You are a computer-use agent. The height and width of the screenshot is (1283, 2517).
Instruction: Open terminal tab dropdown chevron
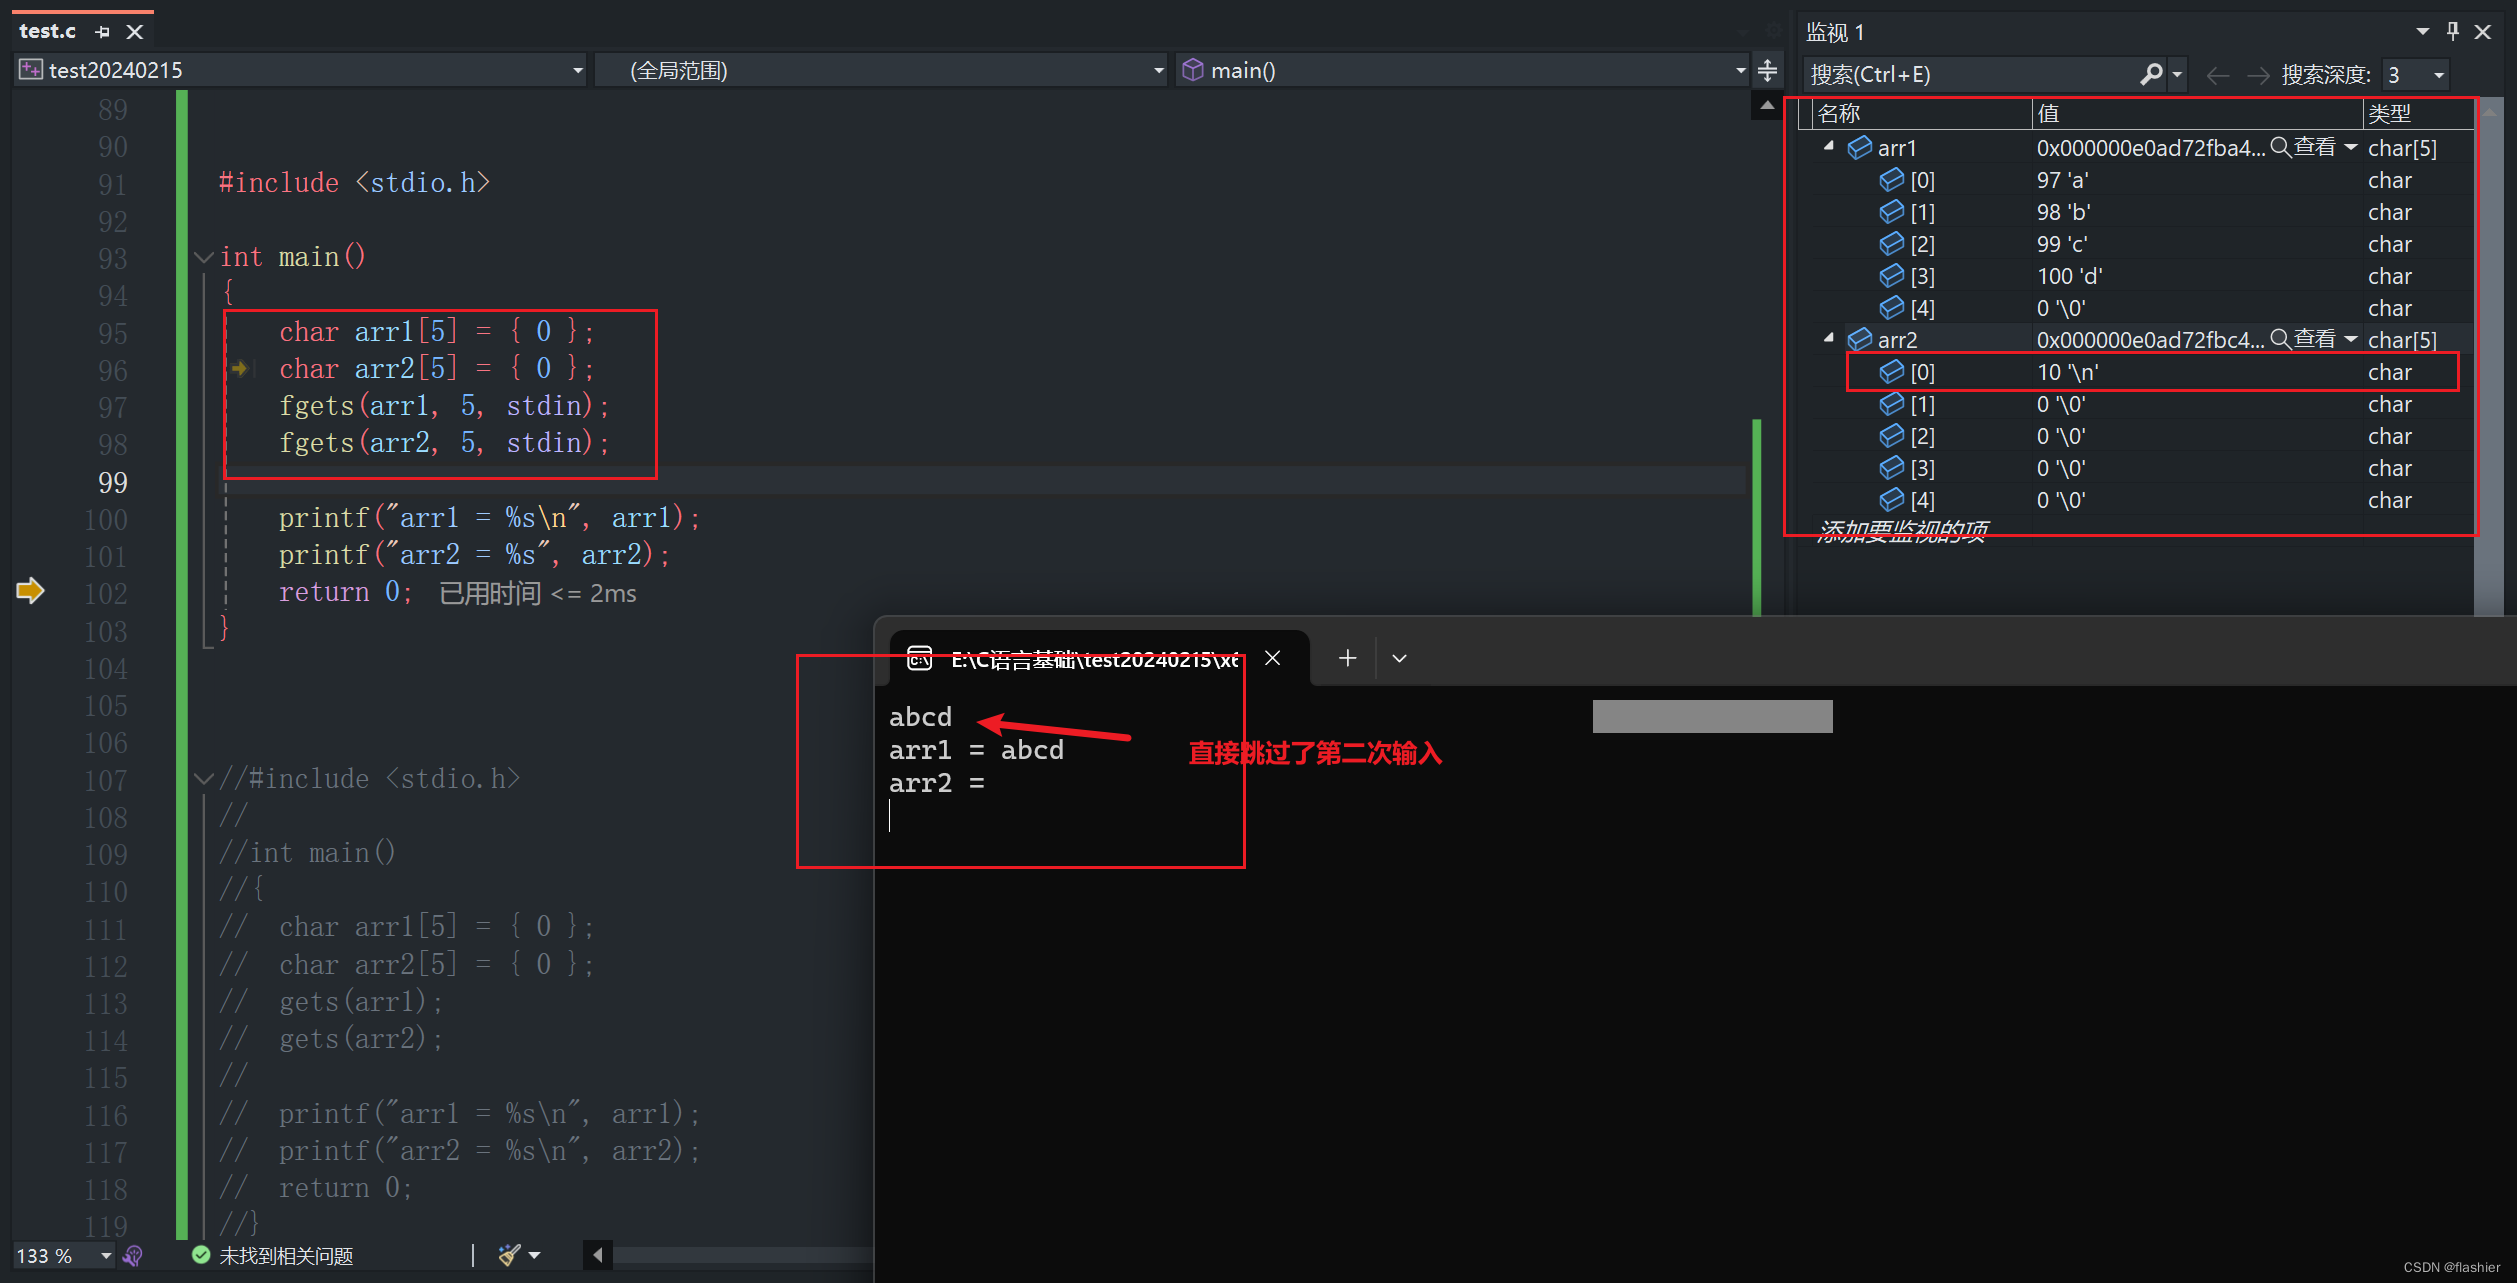(x=1399, y=658)
